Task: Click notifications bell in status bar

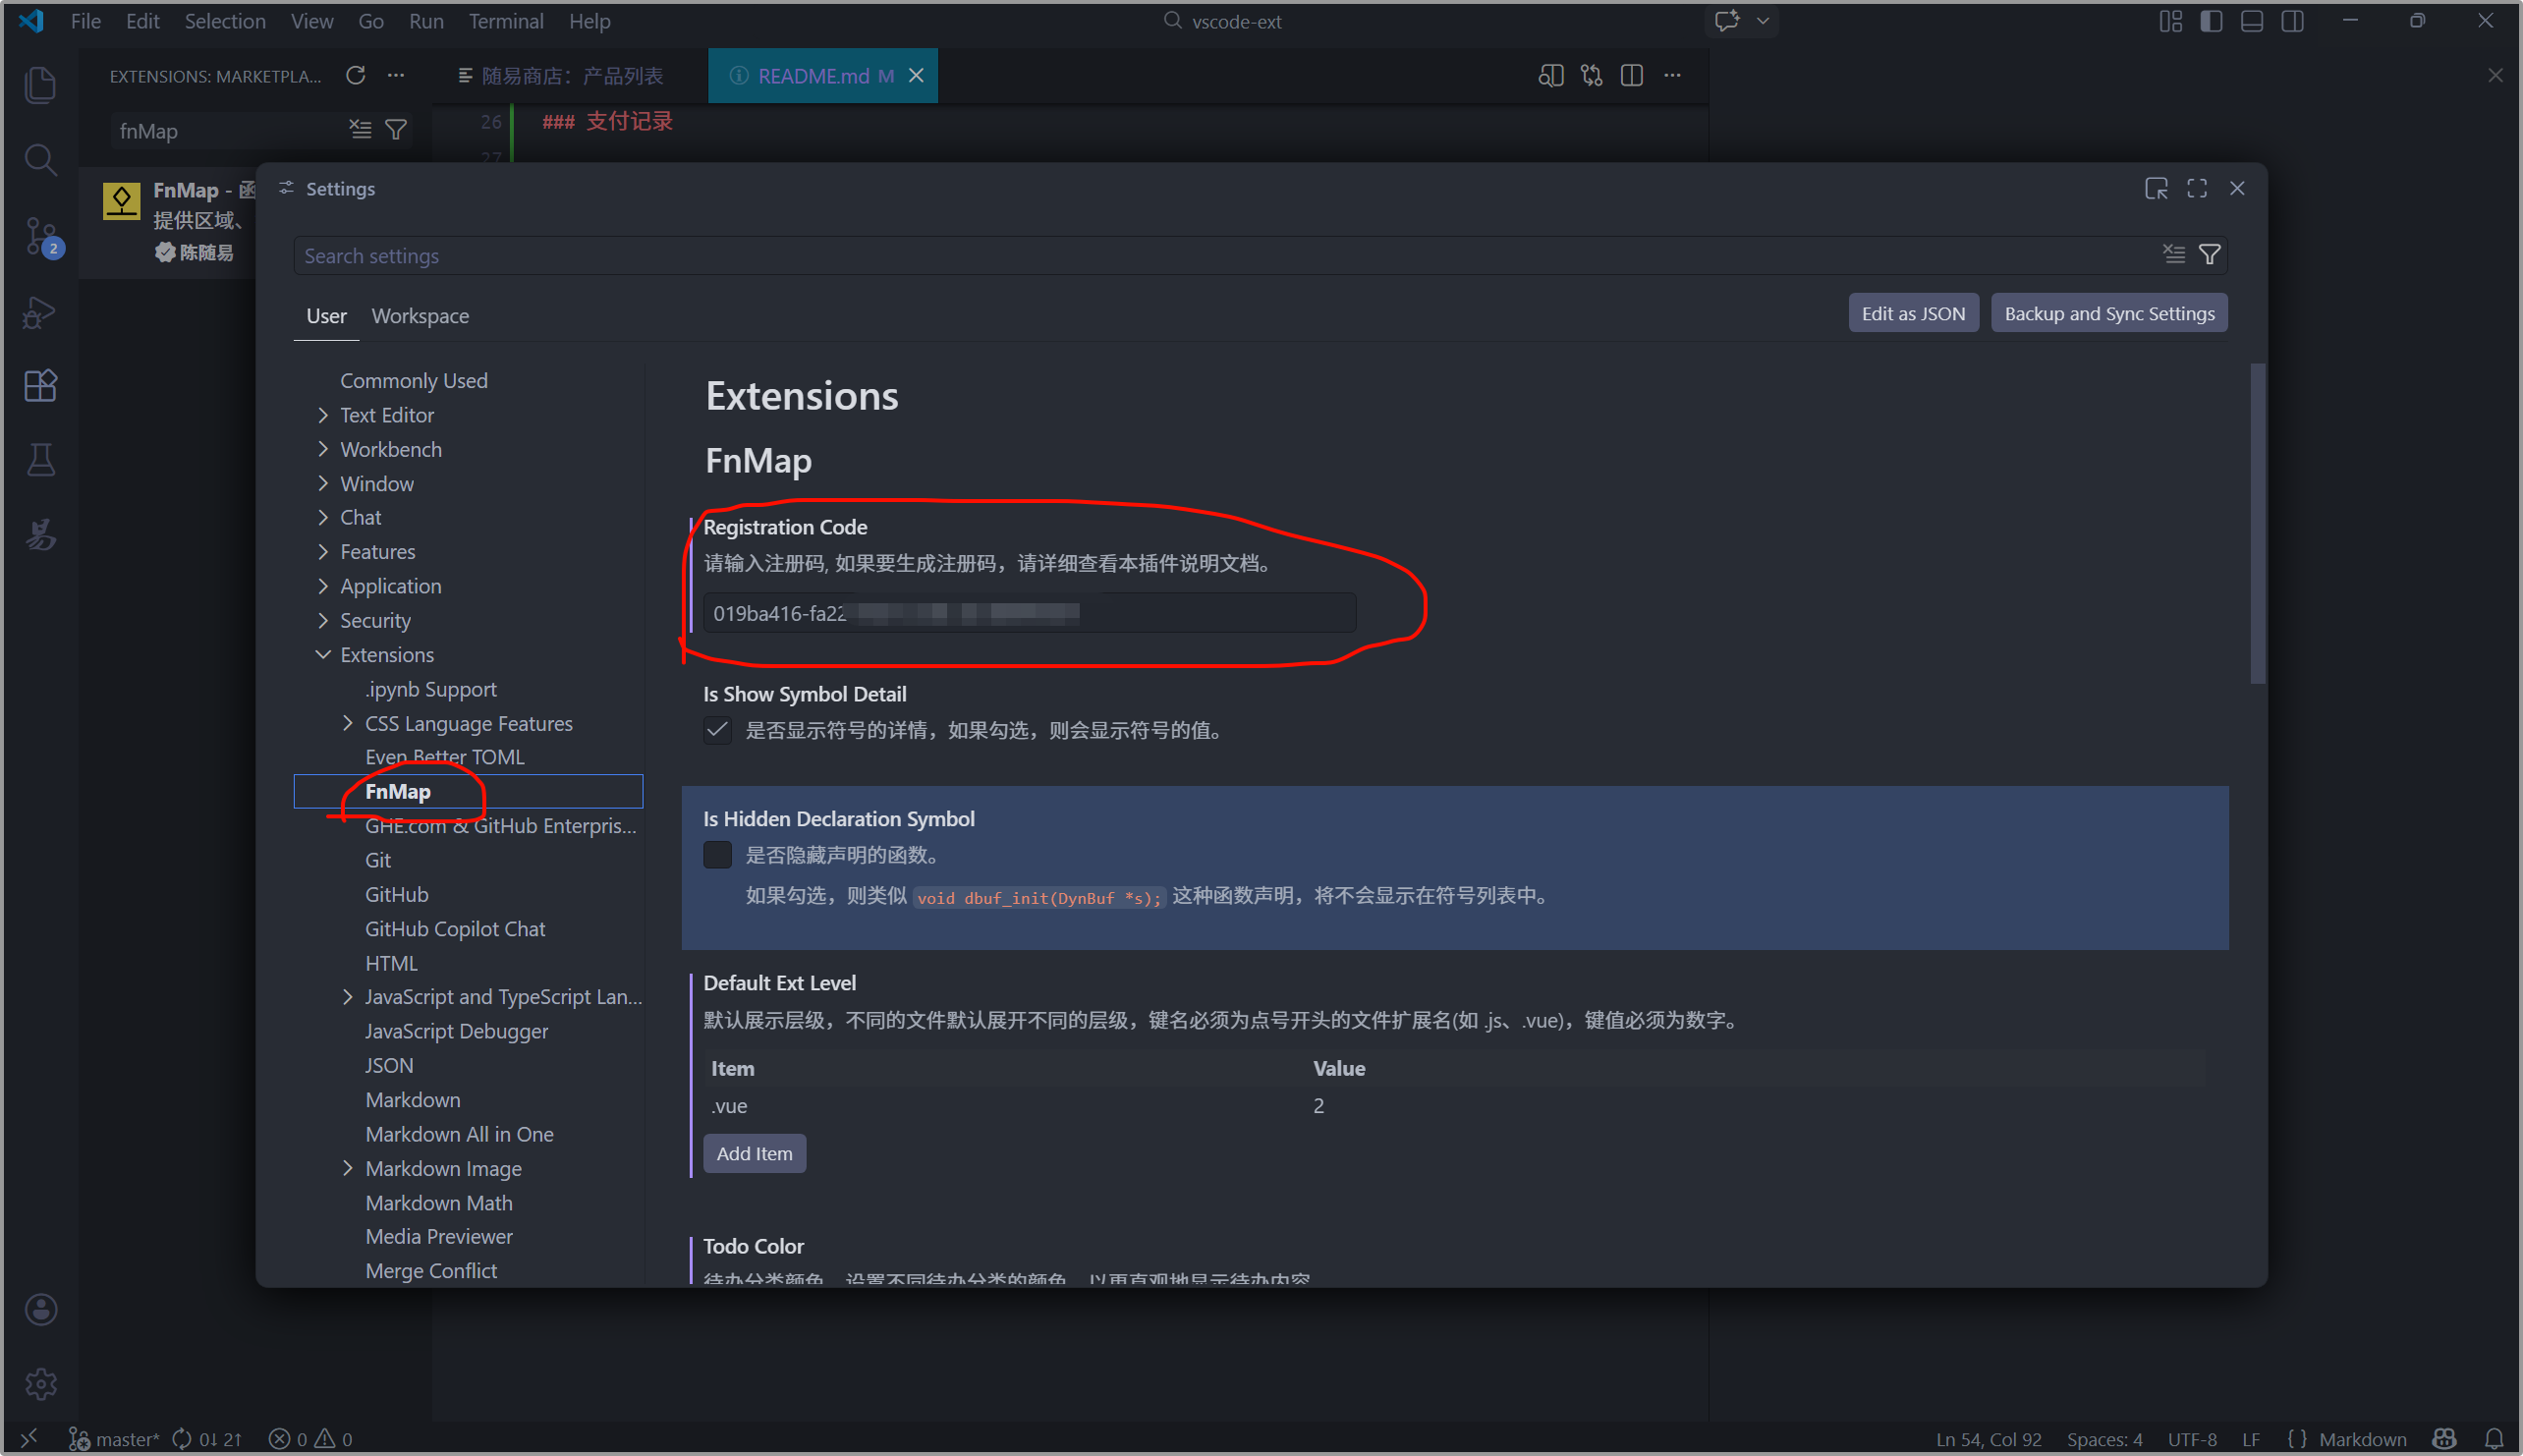Action: (2494, 1439)
